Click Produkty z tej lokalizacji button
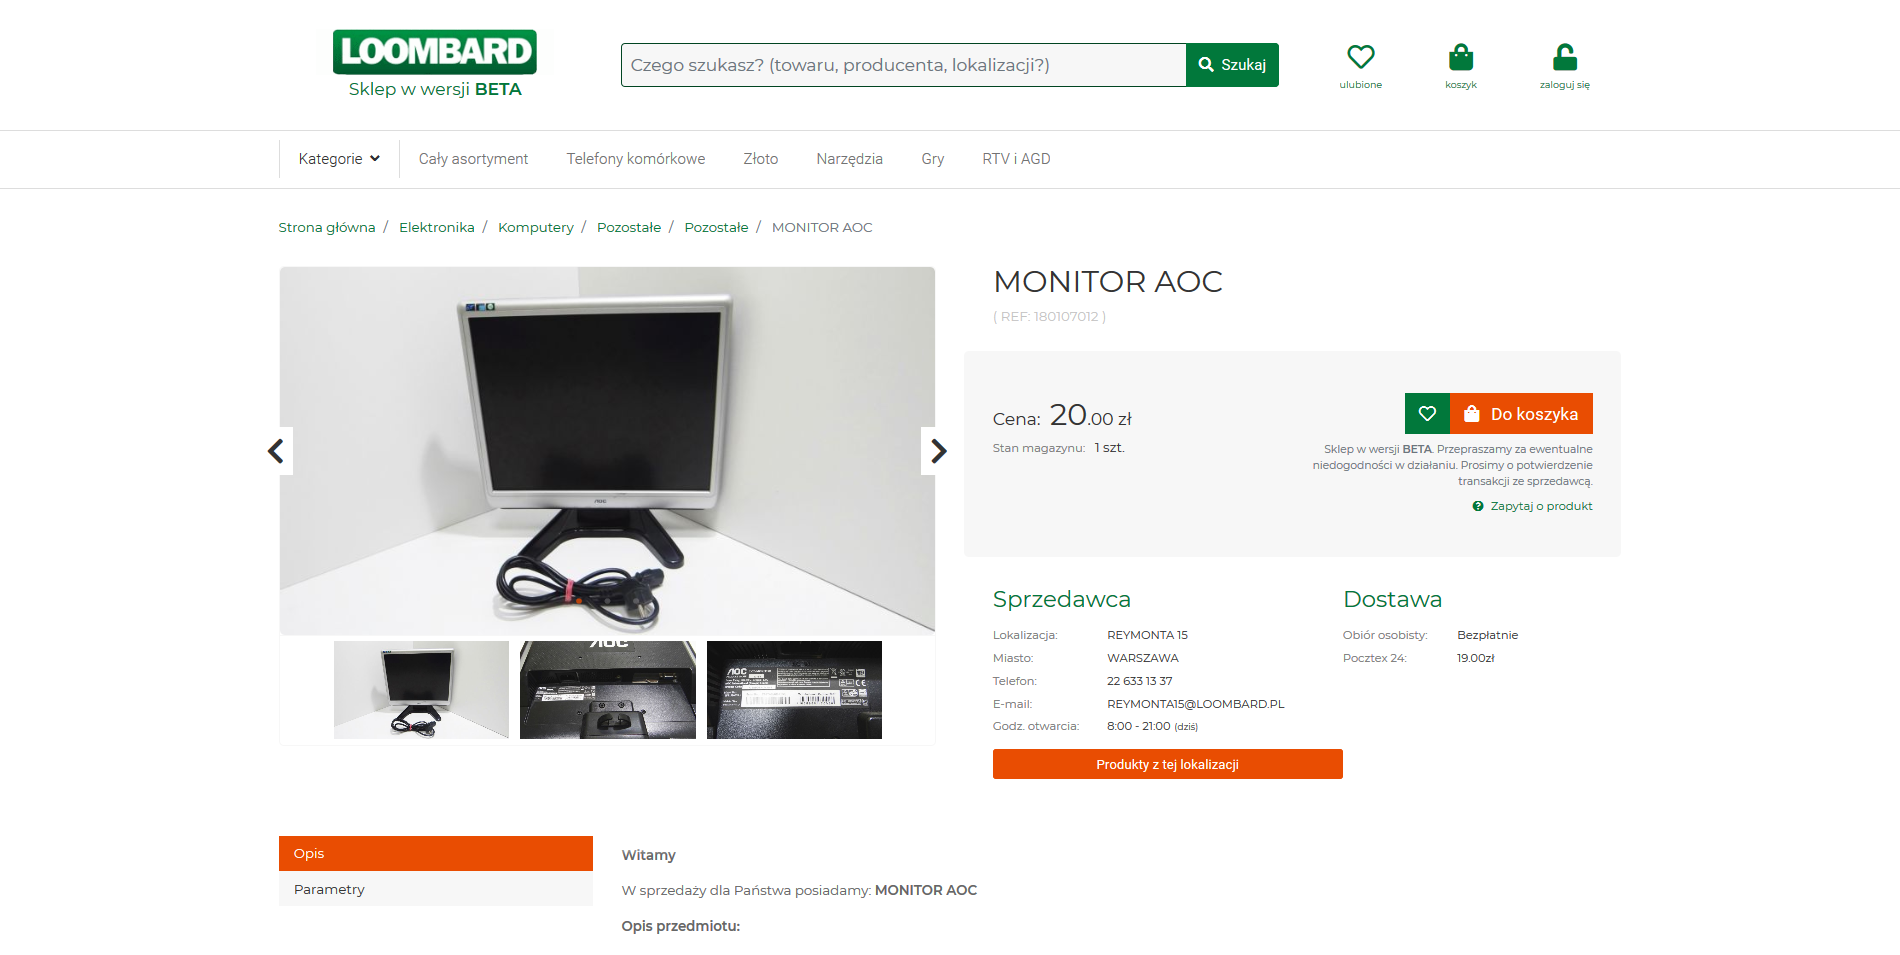 coord(1167,764)
